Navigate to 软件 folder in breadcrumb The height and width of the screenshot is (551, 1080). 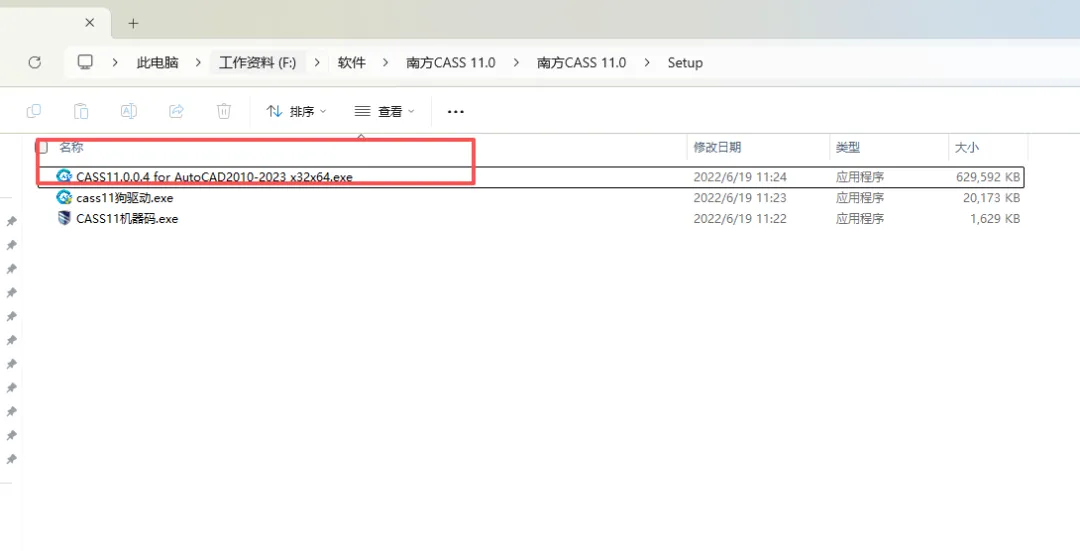[351, 63]
